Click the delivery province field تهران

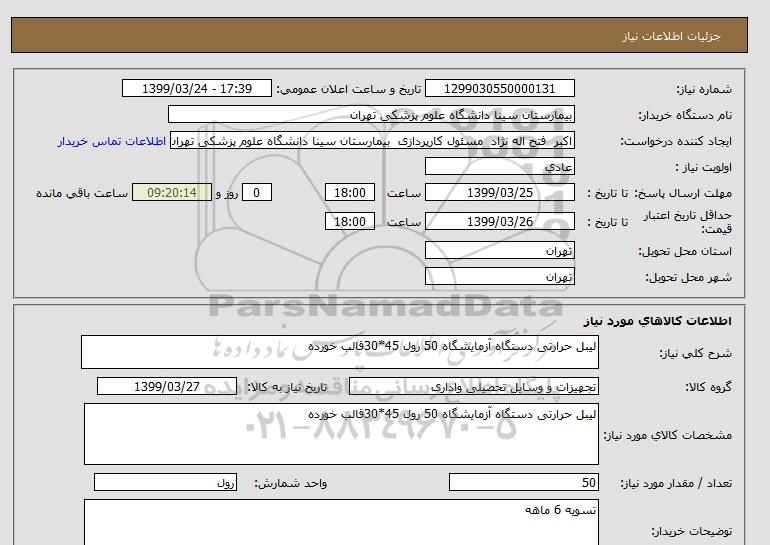(x=499, y=250)
